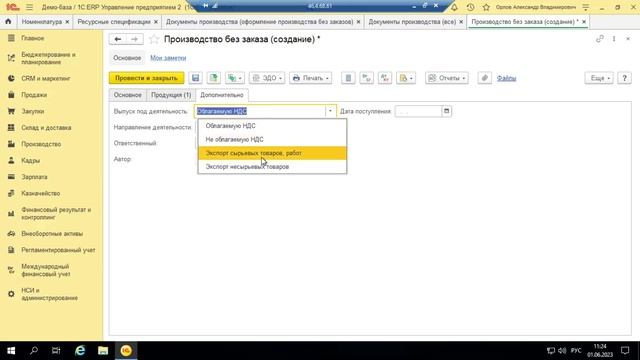The image size is (640, 360).
Task: Open the Еще menu button
Action: 599,78
